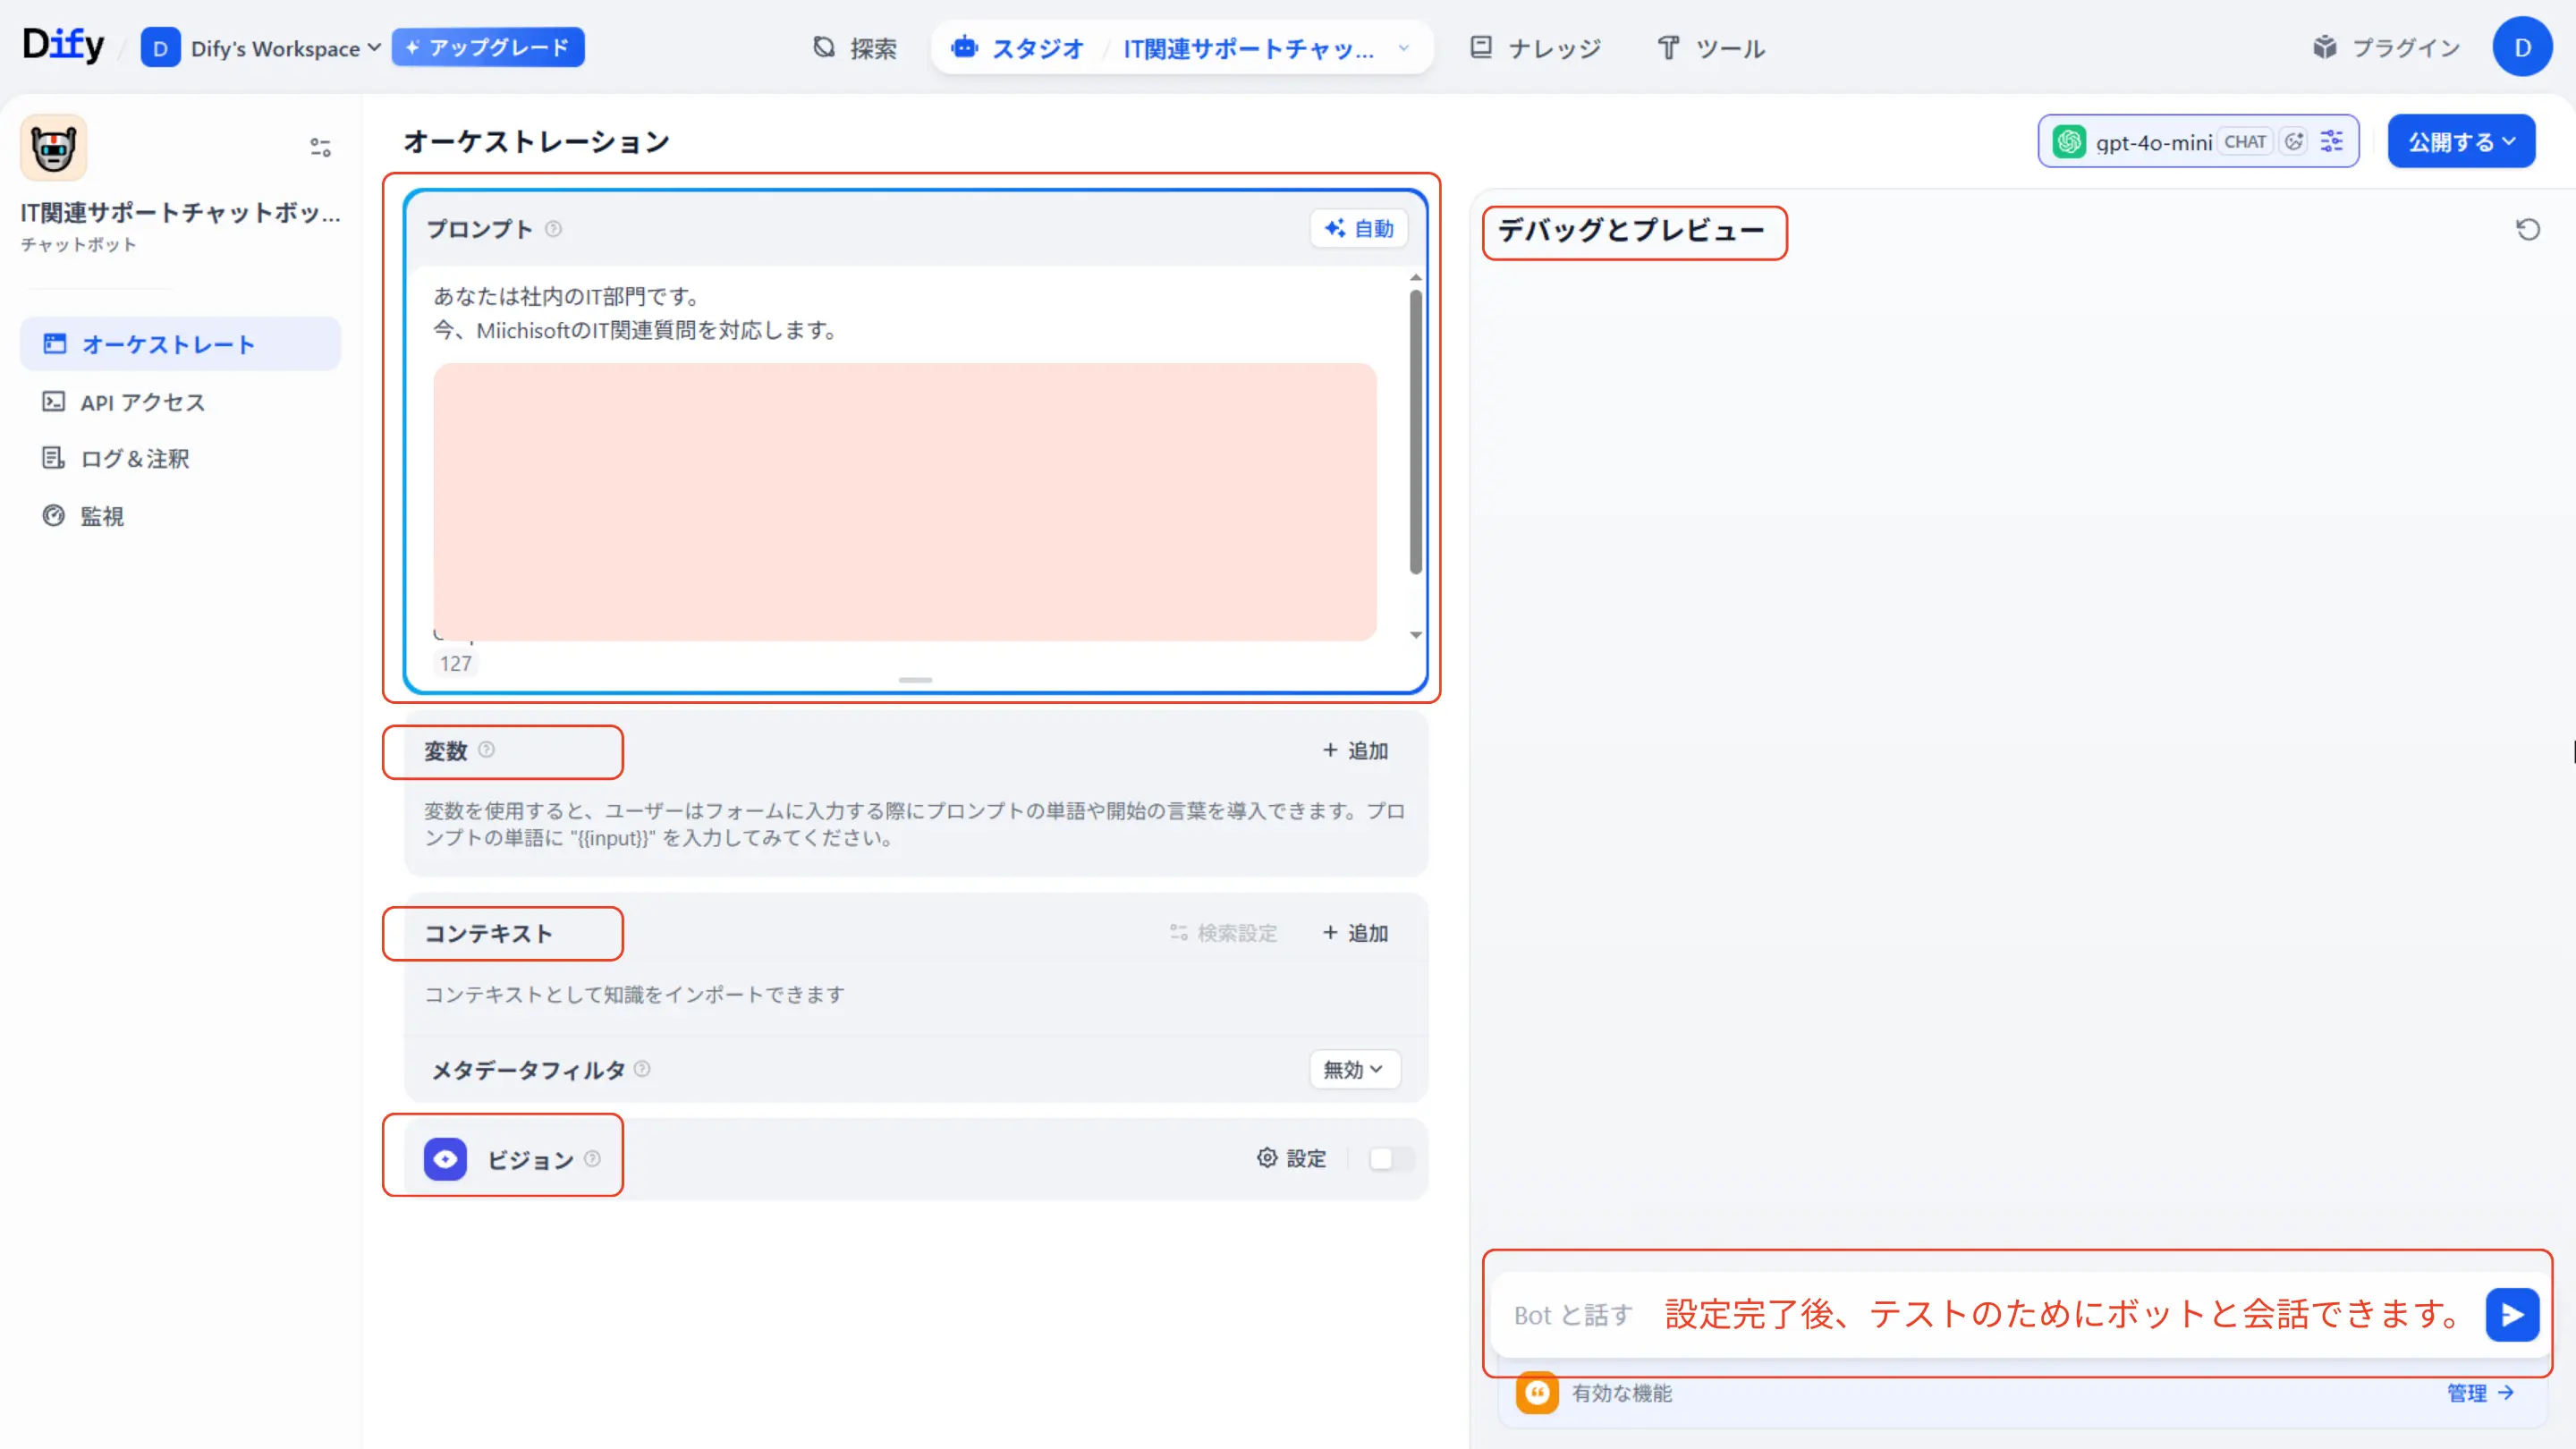Open the プラグイン panel icon
The width and height of the screenshot is (2576, 1449).
click(x=2326, y=47)
